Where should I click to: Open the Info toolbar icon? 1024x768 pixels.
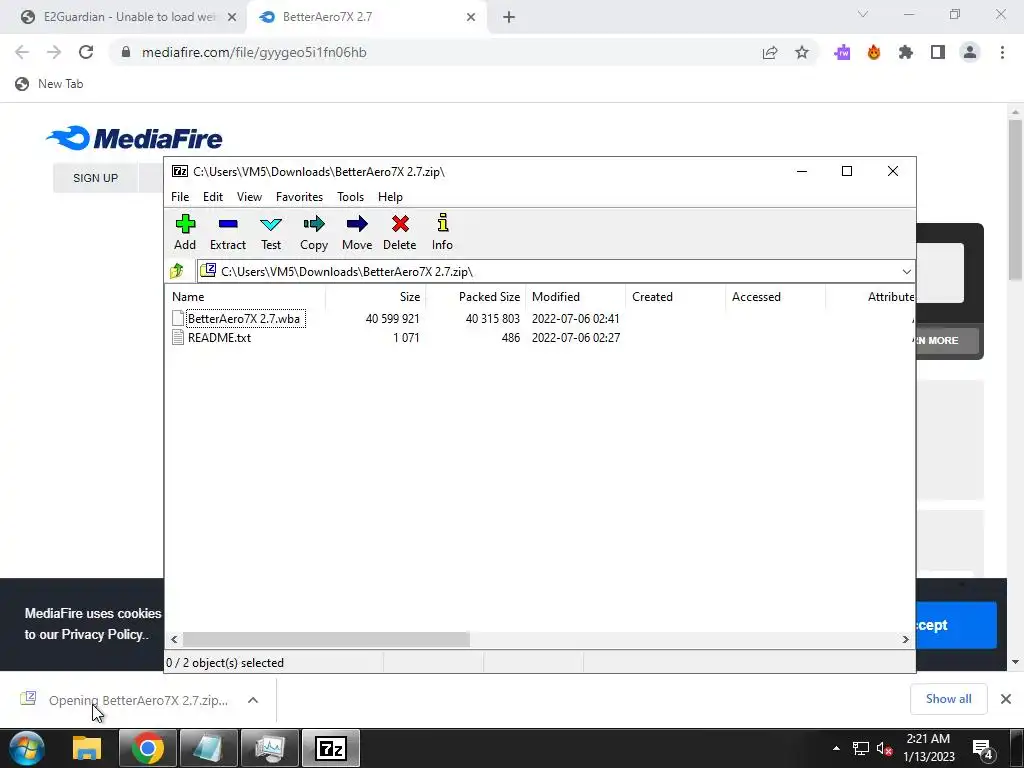[x=442, y=232]
